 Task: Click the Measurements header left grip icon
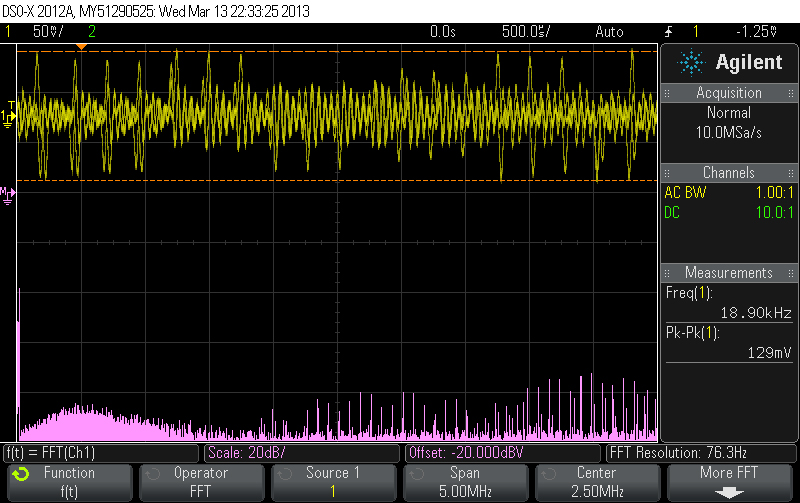tap(667, 273)
